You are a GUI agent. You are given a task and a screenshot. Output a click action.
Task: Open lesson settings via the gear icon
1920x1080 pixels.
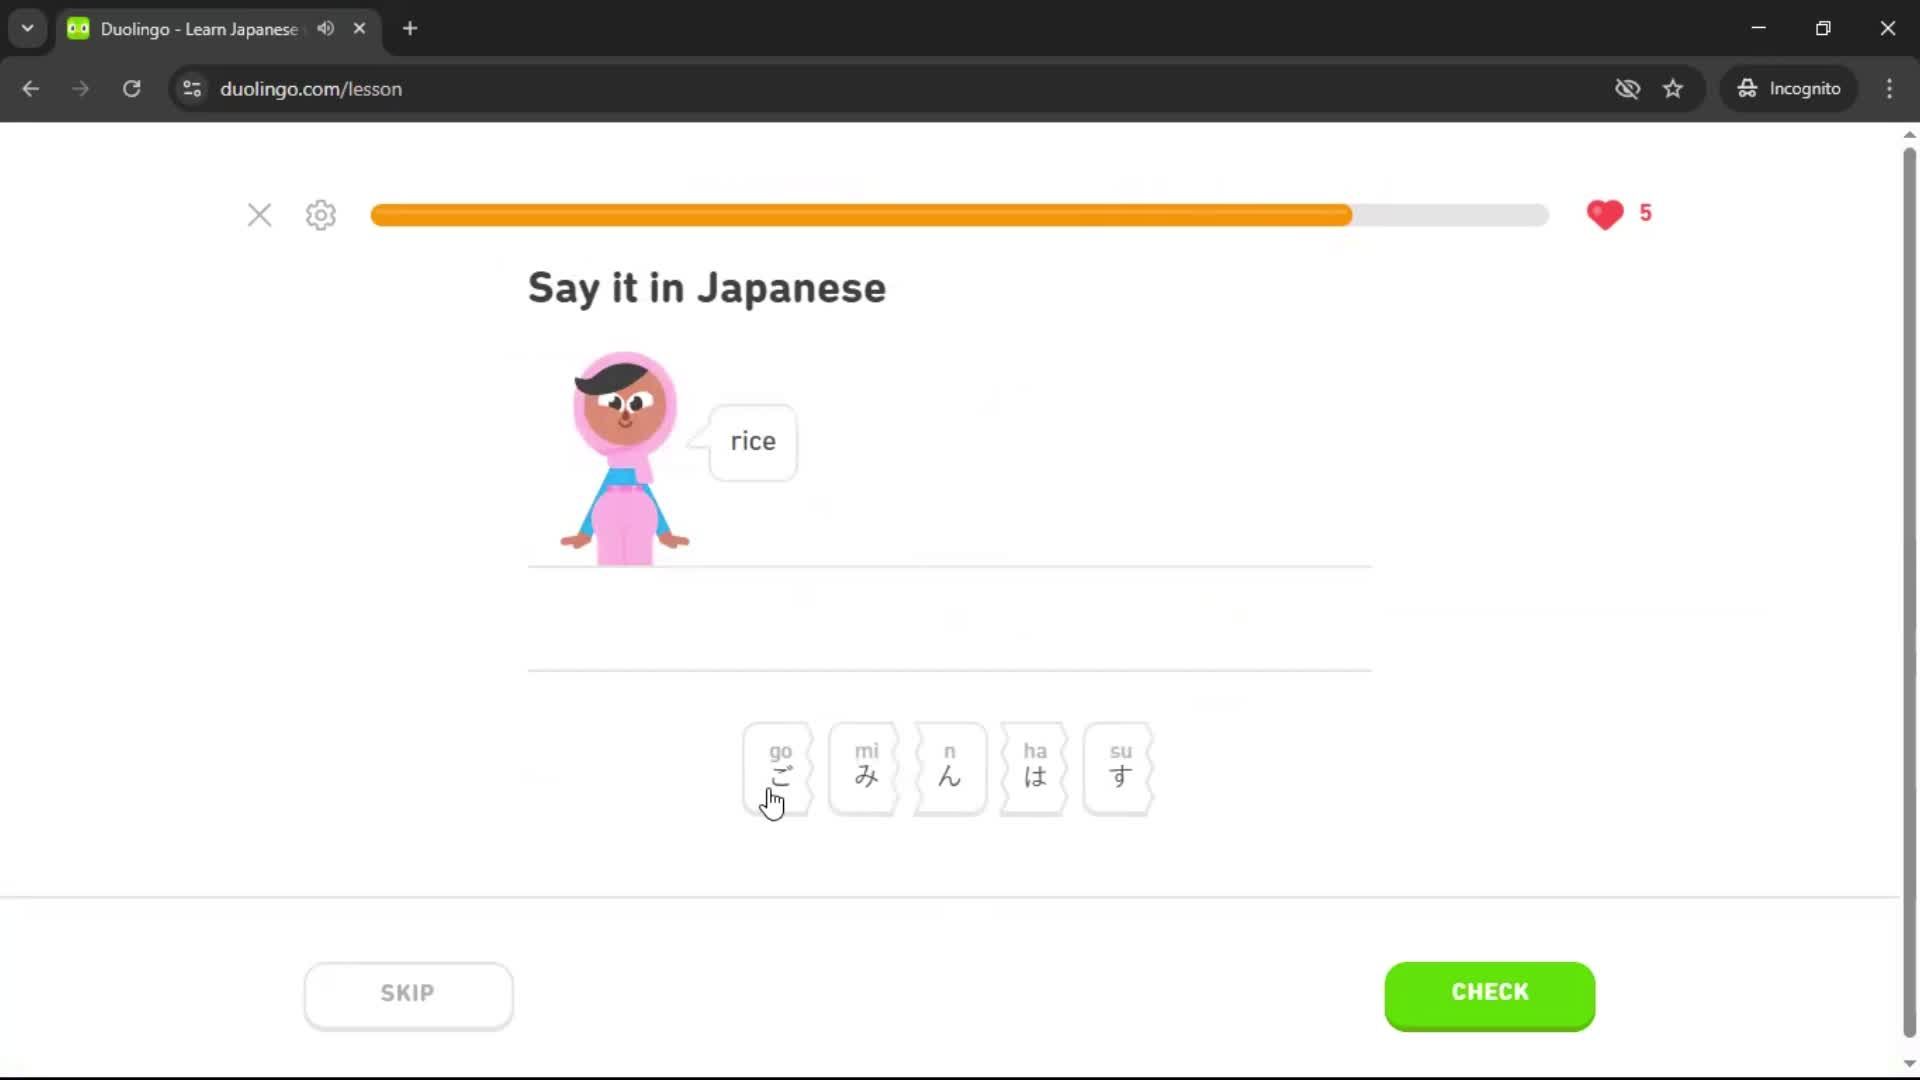(319, 215)
